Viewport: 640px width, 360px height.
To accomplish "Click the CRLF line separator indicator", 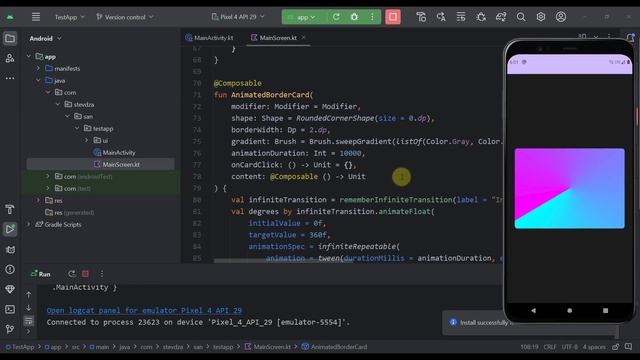I will click(549, 347).
